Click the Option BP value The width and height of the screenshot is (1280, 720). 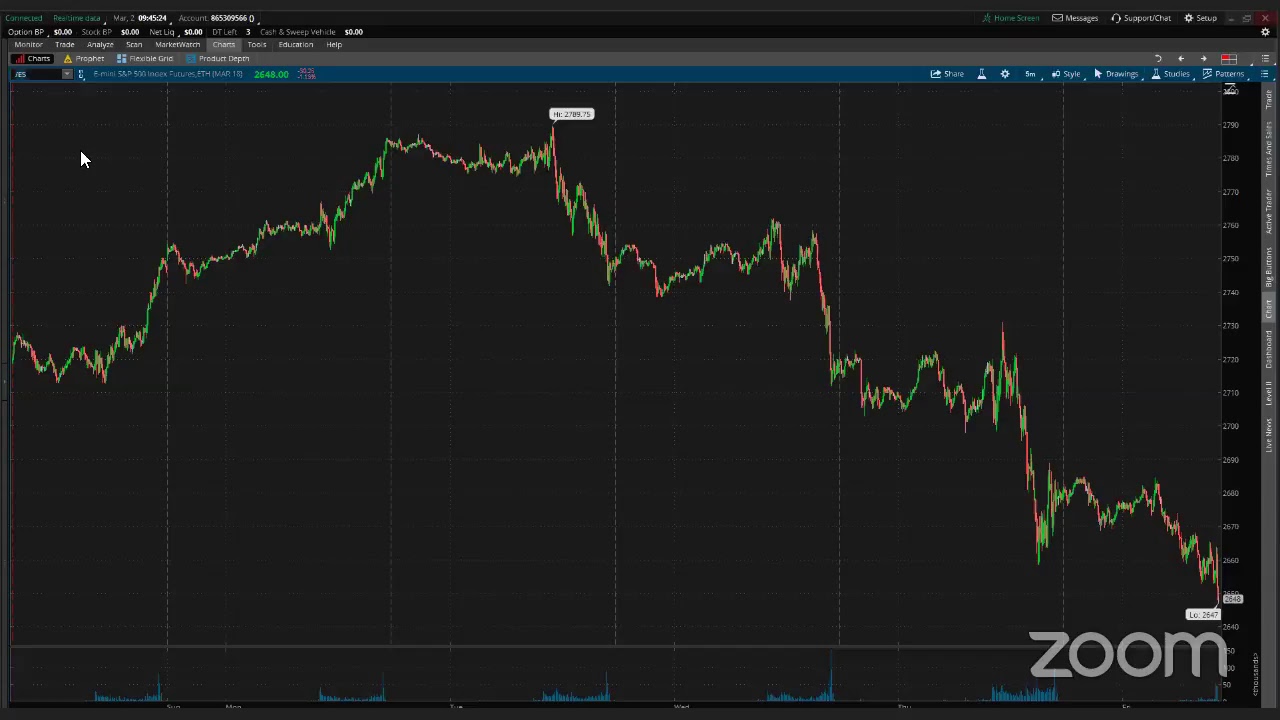62,32
